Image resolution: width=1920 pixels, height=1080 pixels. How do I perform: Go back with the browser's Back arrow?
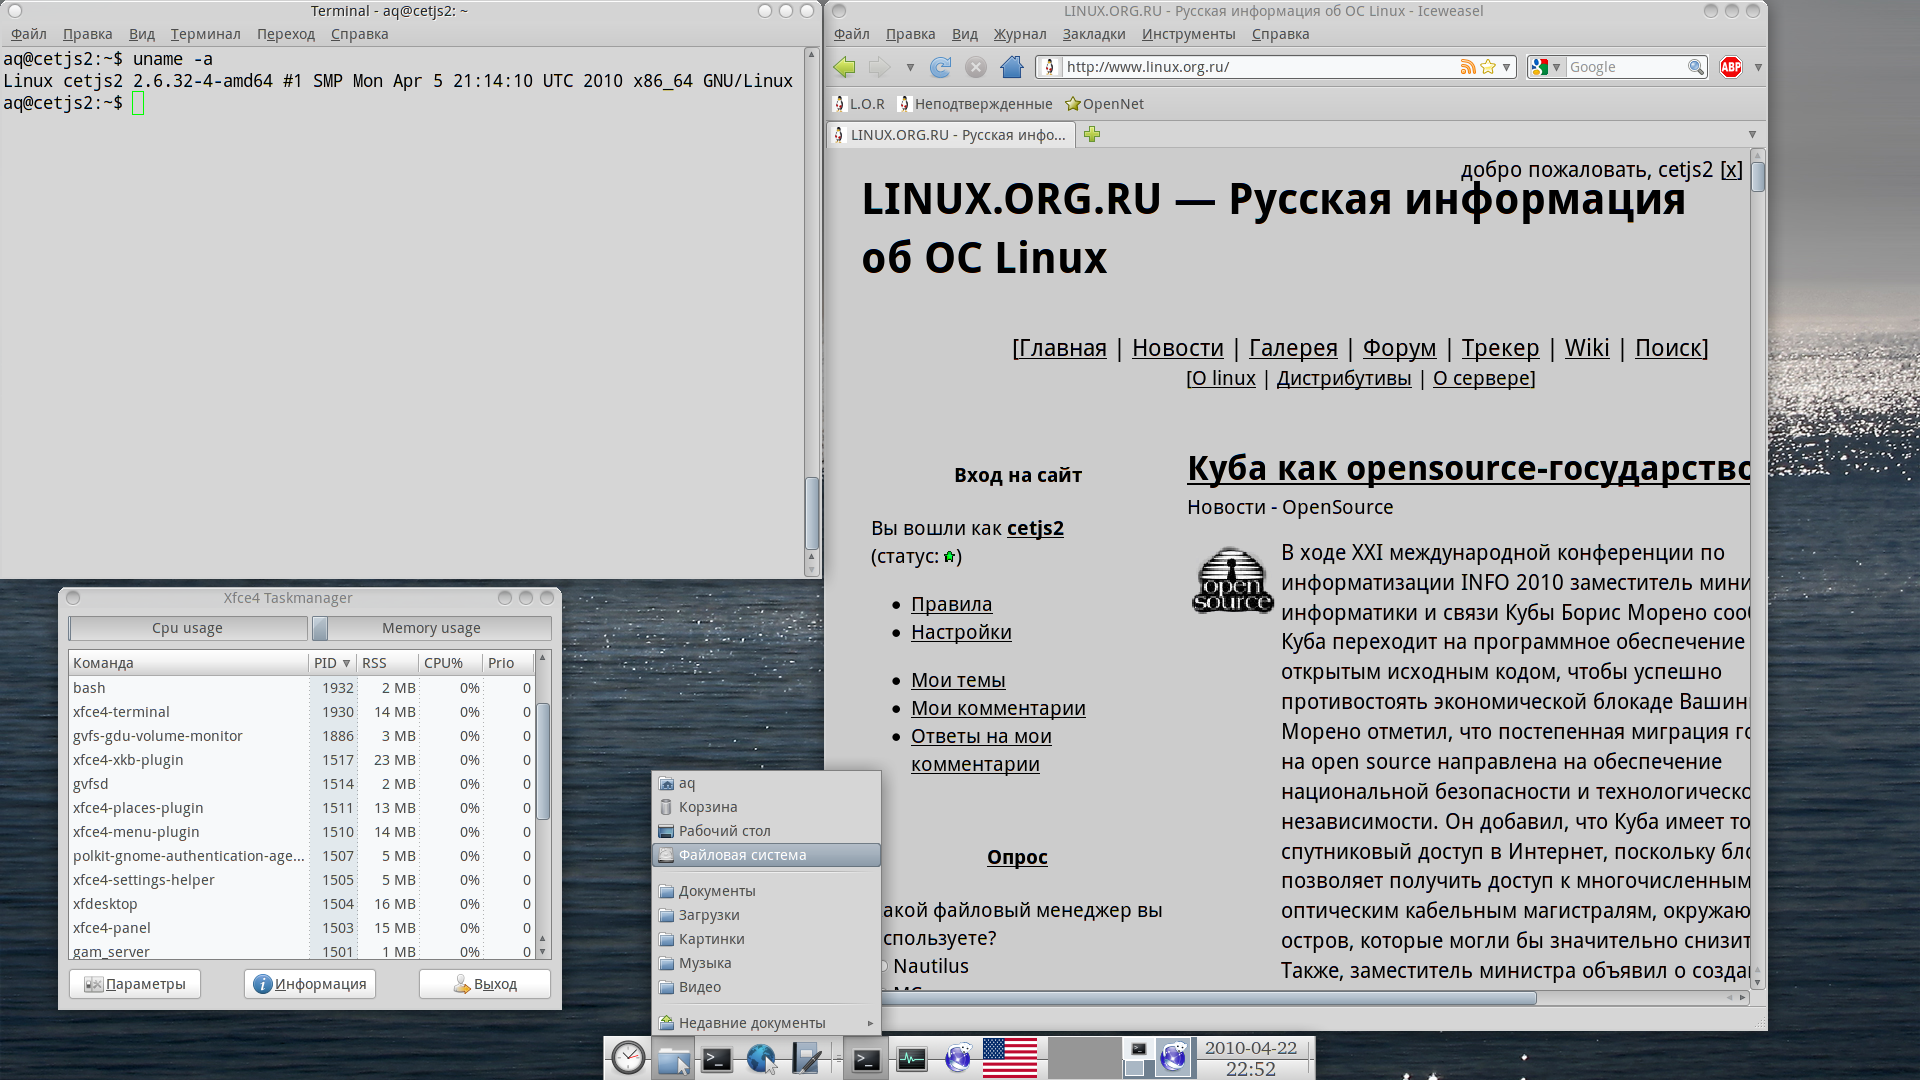pos(845,67)
